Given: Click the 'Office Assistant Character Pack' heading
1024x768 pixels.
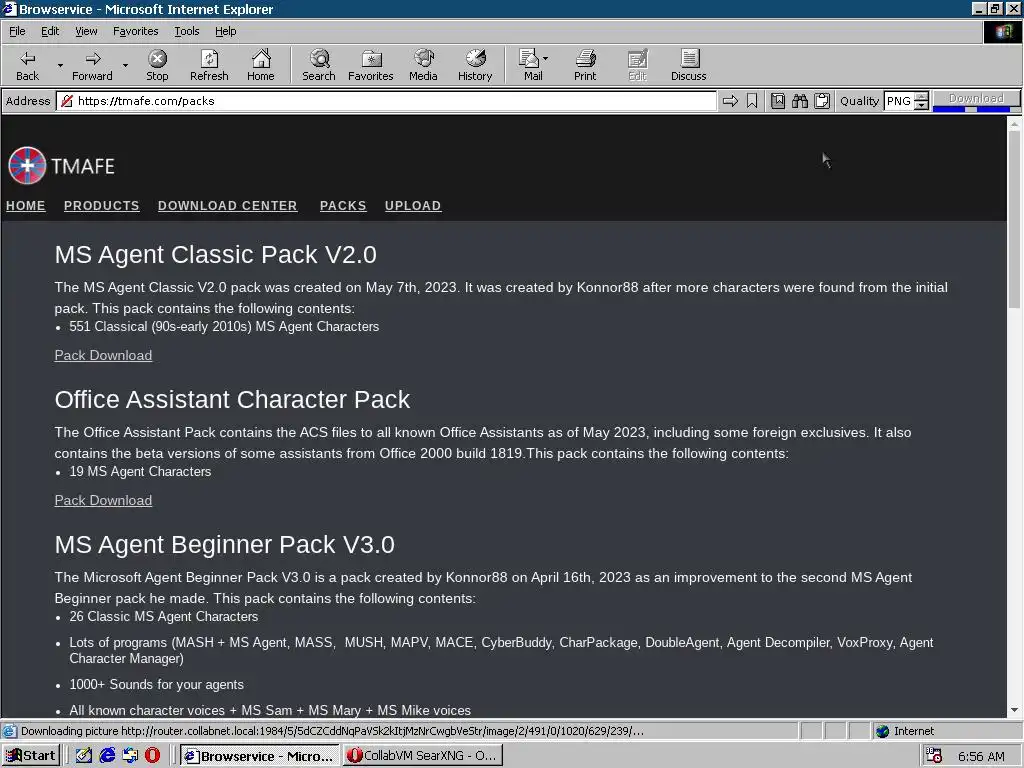Looking at the screenshot, I should [x=232, y=399].
